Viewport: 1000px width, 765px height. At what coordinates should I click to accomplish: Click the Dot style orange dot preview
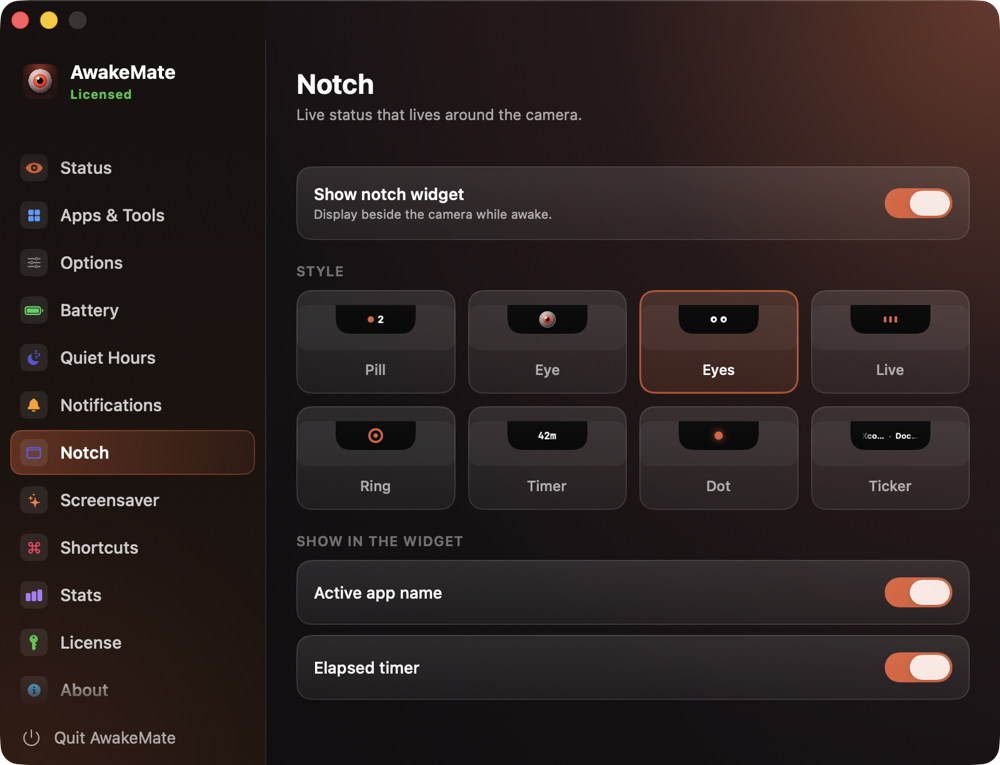pyautogui.click(x=719, y=435)
